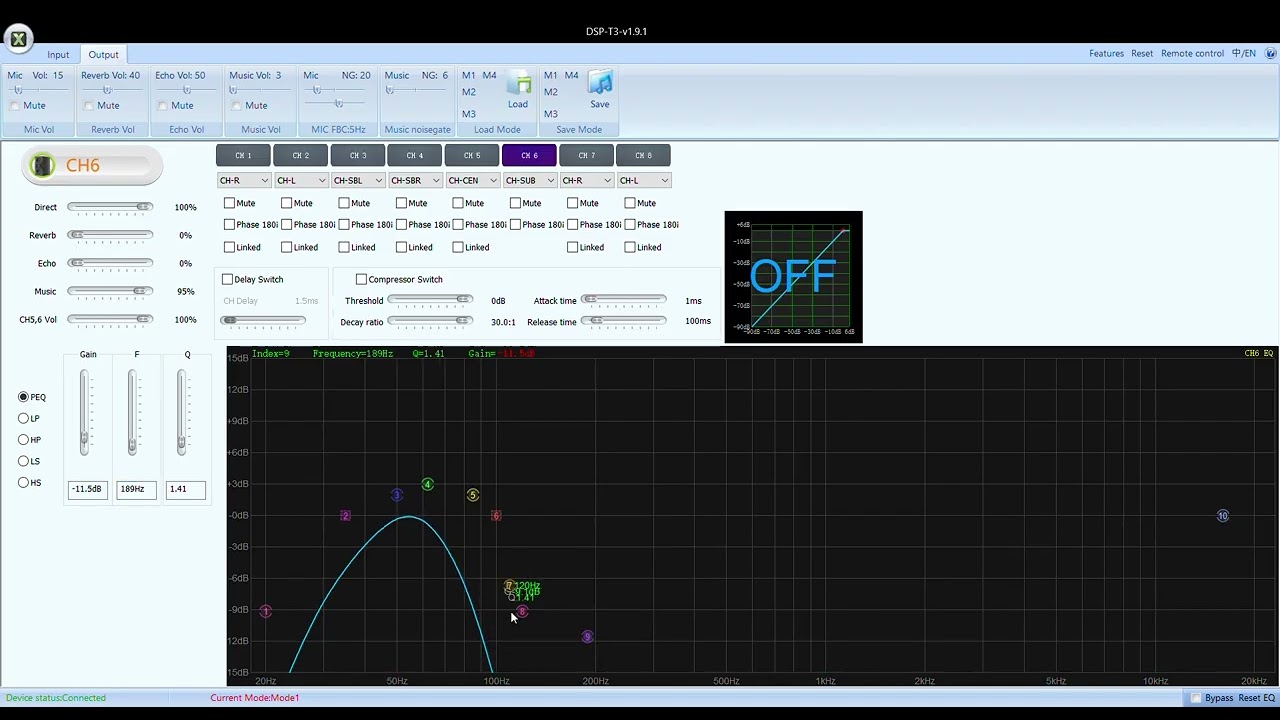
Task: Select the LP filter type
Action: 24,419
